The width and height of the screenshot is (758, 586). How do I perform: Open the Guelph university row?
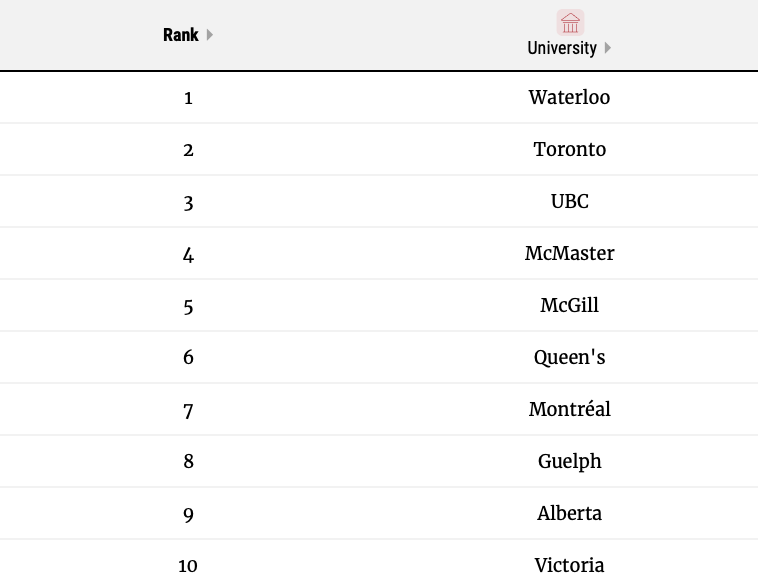tap(569, 462)
